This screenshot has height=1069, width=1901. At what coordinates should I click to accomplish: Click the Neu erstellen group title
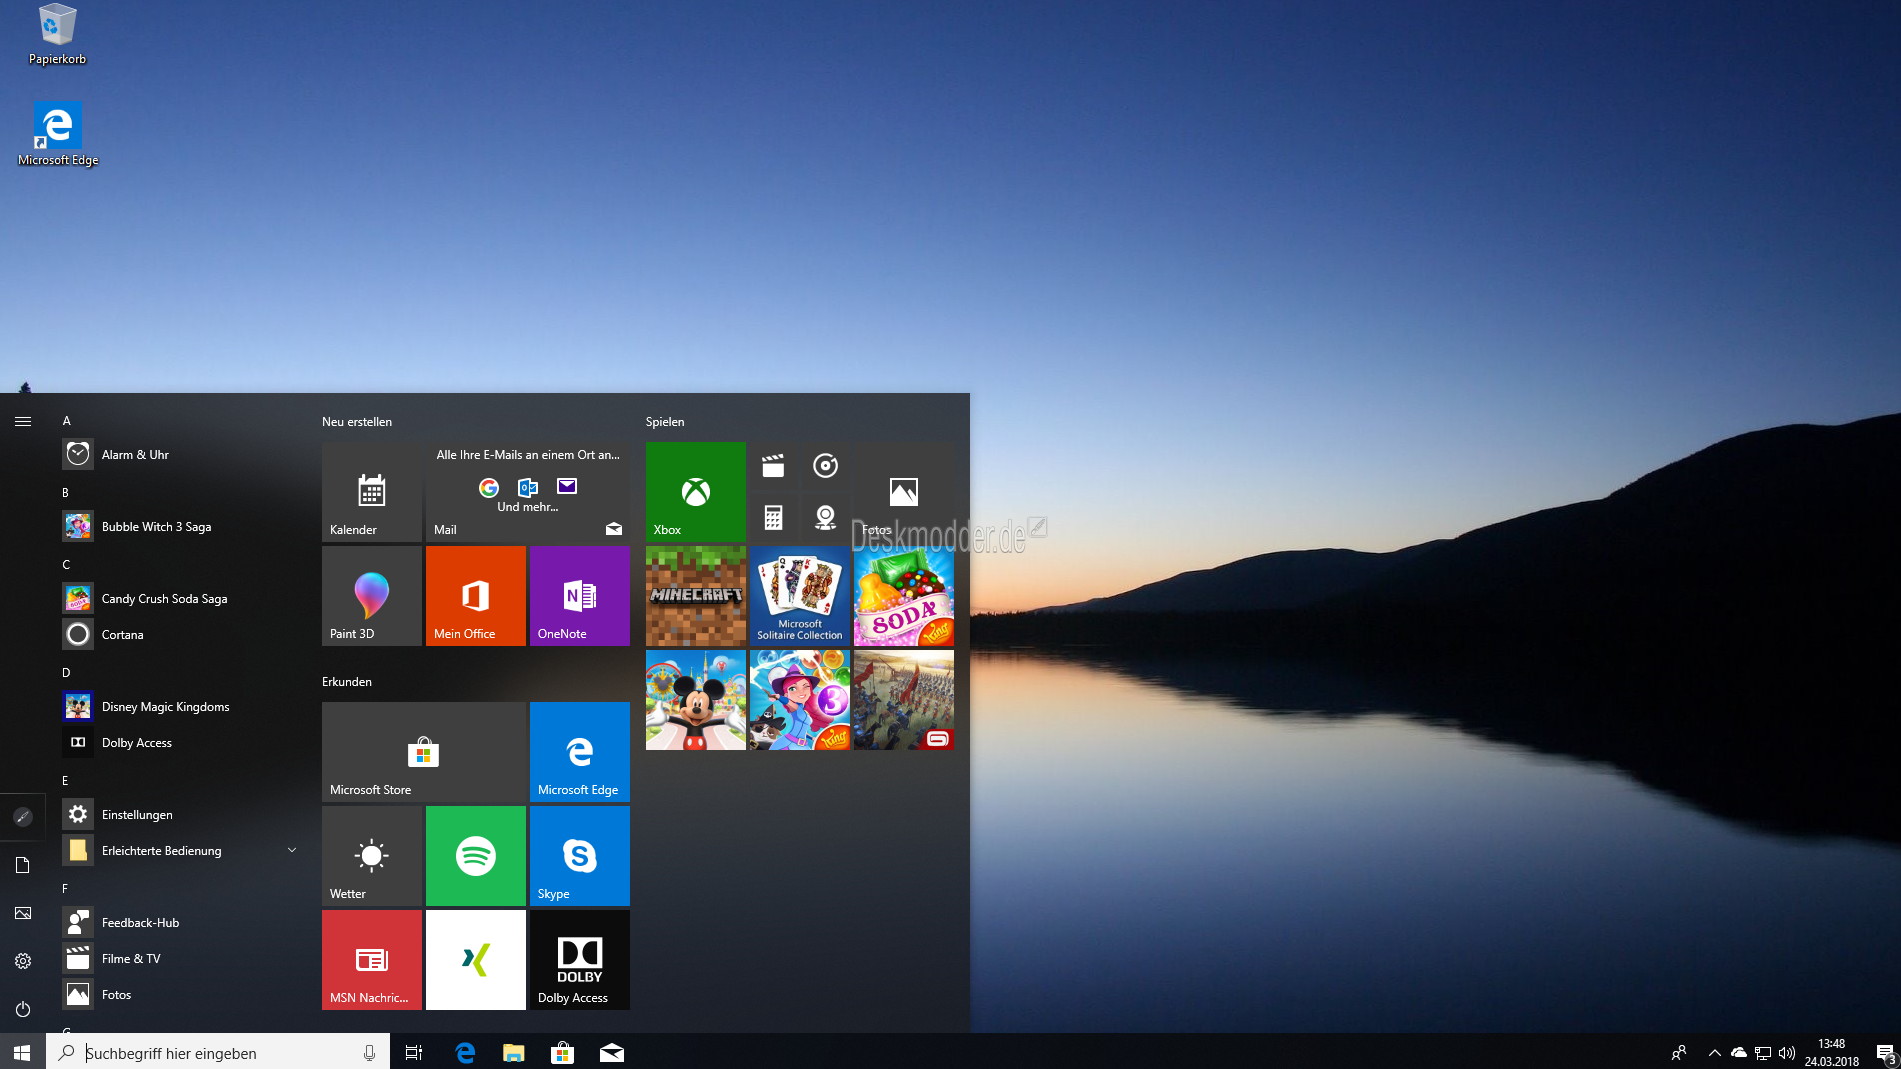point(357,422)
